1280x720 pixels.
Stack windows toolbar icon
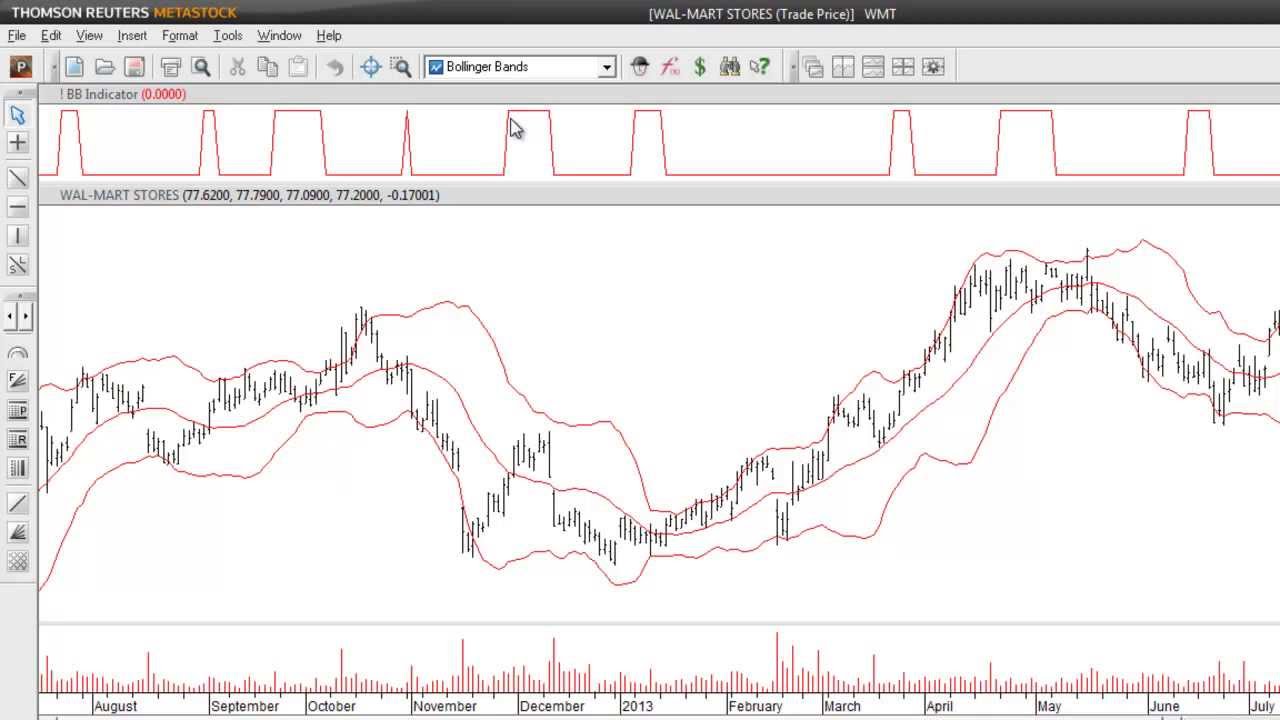tap(873, 67)
